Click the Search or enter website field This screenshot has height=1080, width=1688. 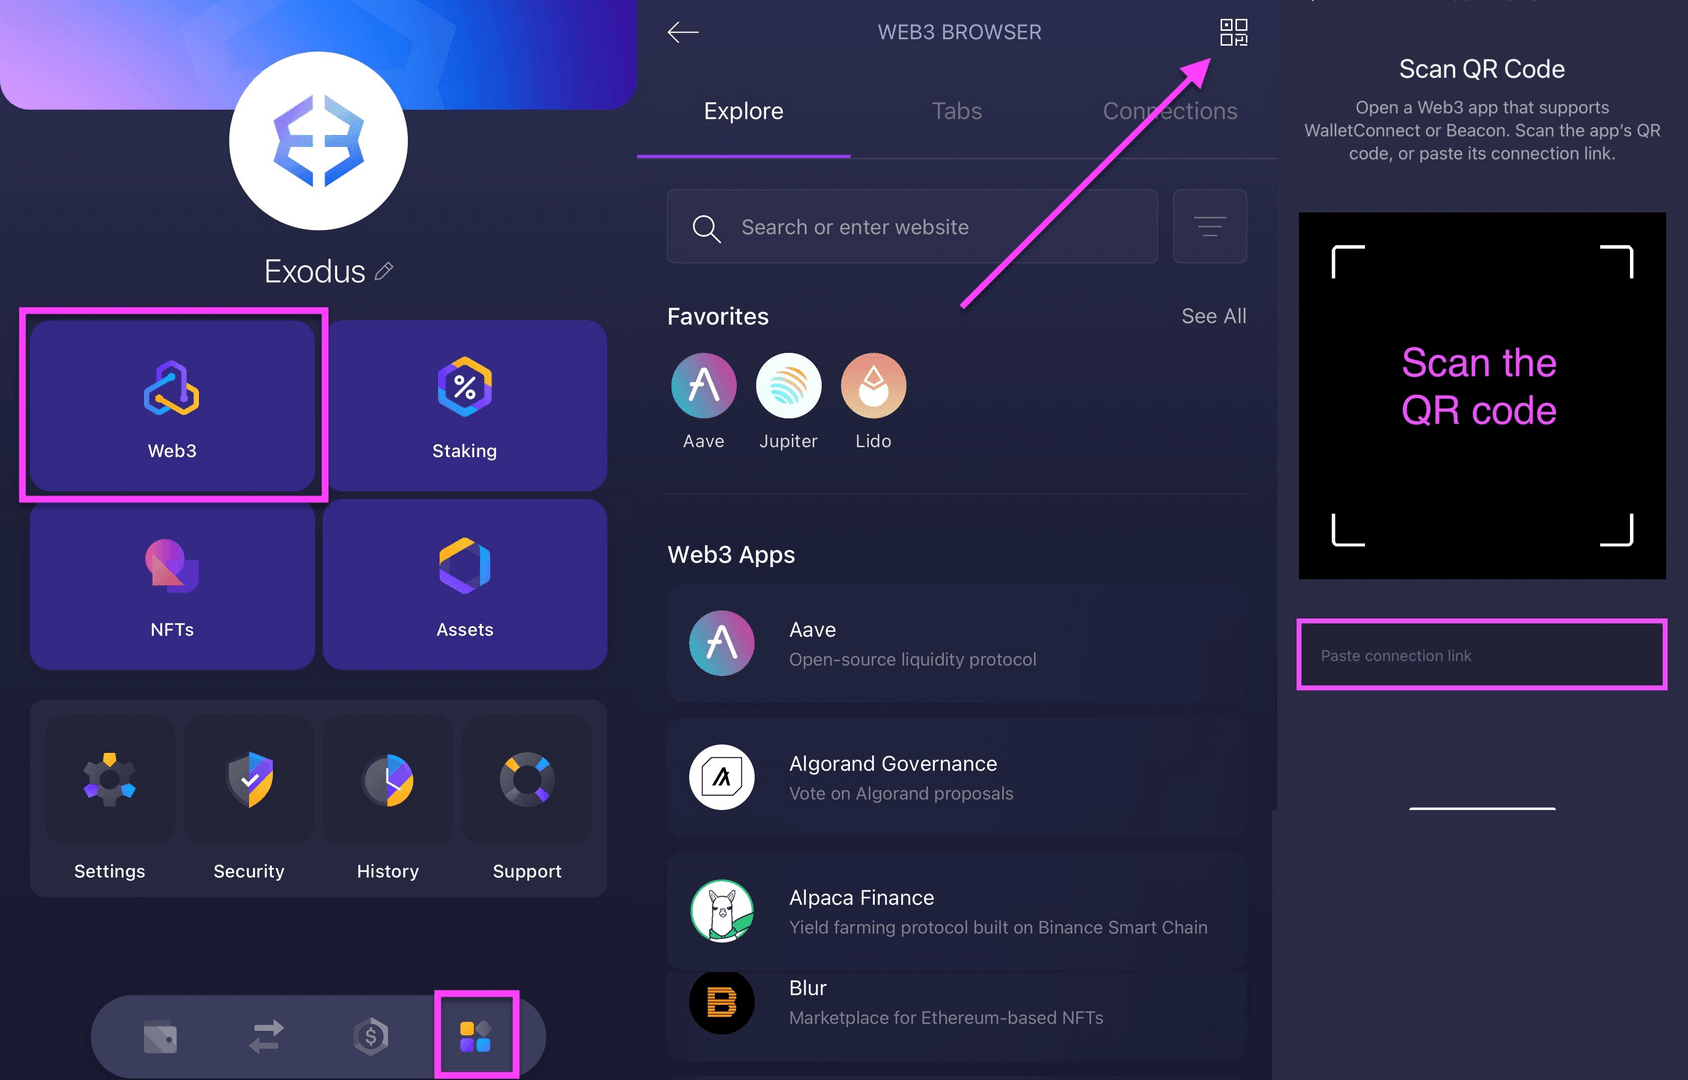pyautogui.click(x=912, y=227)
